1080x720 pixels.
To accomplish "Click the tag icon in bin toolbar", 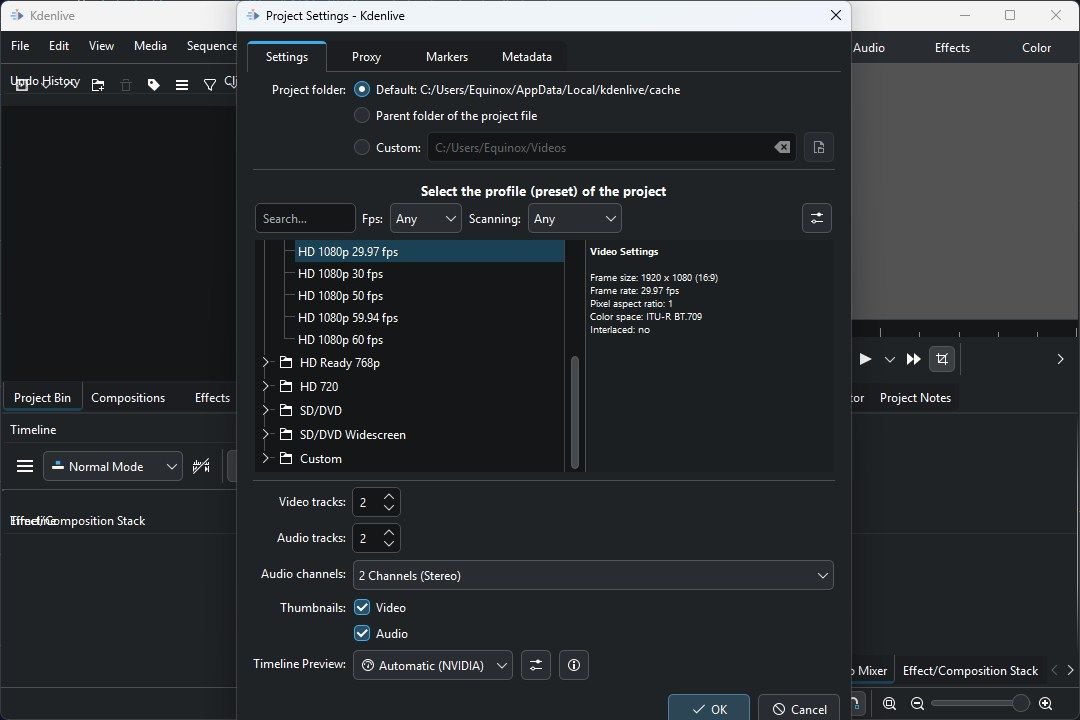I will pyautogui.click(x=154, y=85).
